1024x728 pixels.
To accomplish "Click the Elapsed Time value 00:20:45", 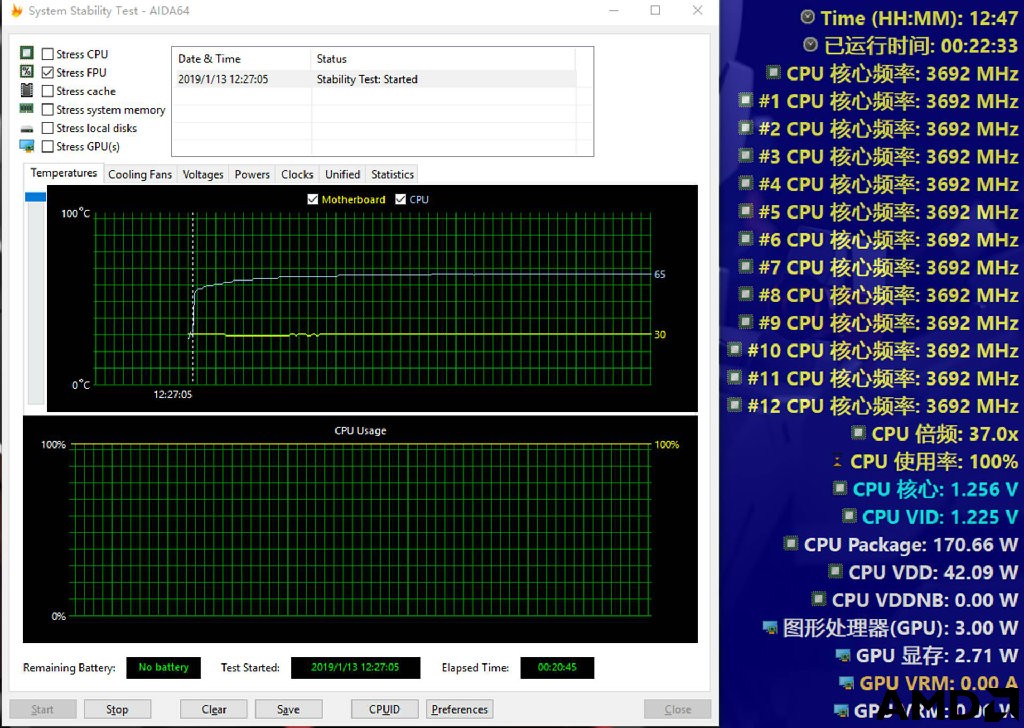I will [x=557, y=667].
